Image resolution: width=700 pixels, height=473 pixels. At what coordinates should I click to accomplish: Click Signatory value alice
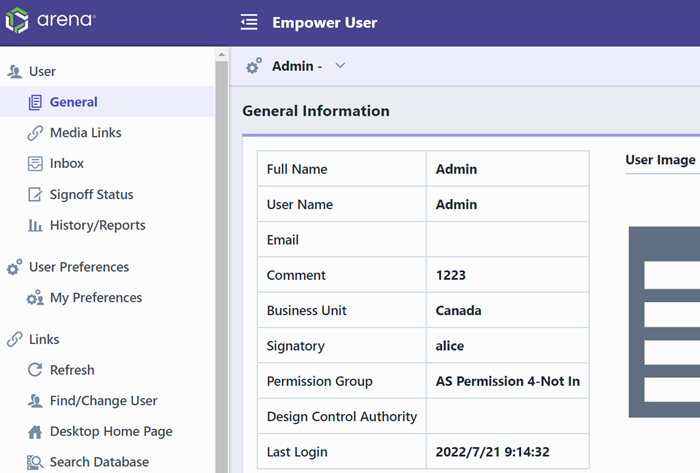click(450, 346)
